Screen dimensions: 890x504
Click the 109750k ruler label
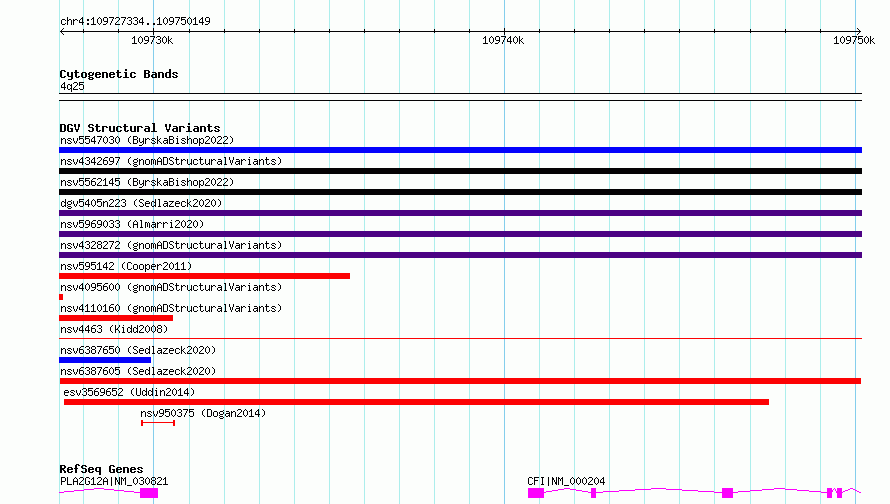[x=854, y=40]
